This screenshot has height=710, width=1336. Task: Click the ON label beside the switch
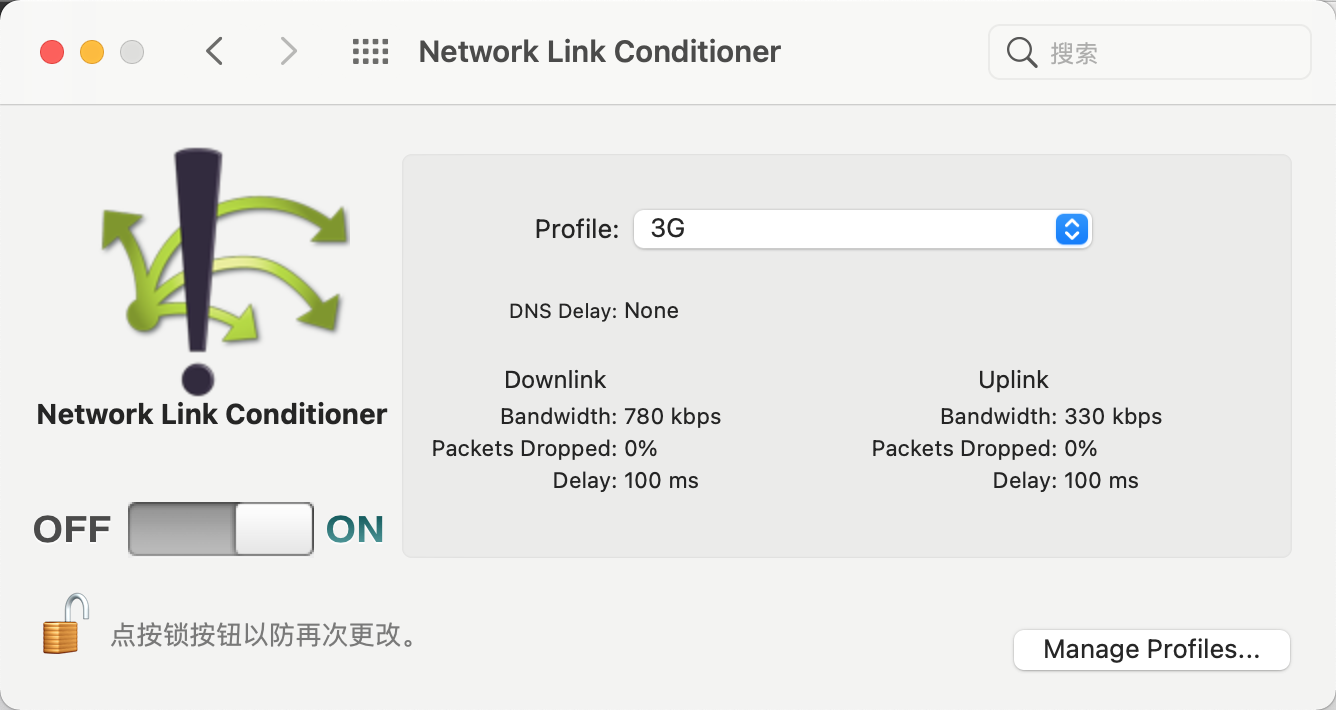(355, 529)
